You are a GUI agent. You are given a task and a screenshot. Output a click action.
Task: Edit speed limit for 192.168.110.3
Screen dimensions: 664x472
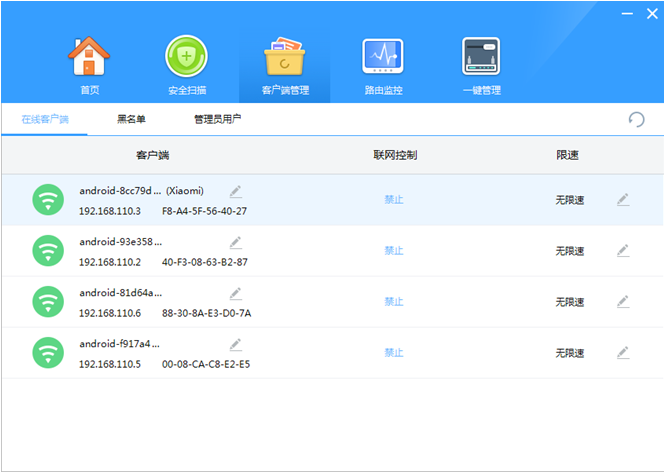coord(622,200)
